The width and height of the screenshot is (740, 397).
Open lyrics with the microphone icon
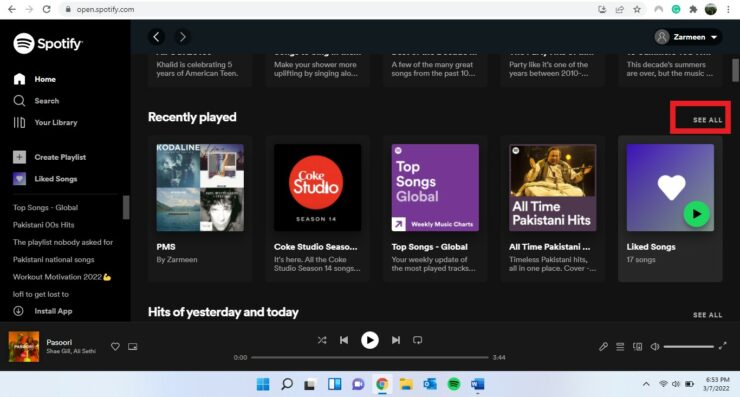tap(603, 346)
